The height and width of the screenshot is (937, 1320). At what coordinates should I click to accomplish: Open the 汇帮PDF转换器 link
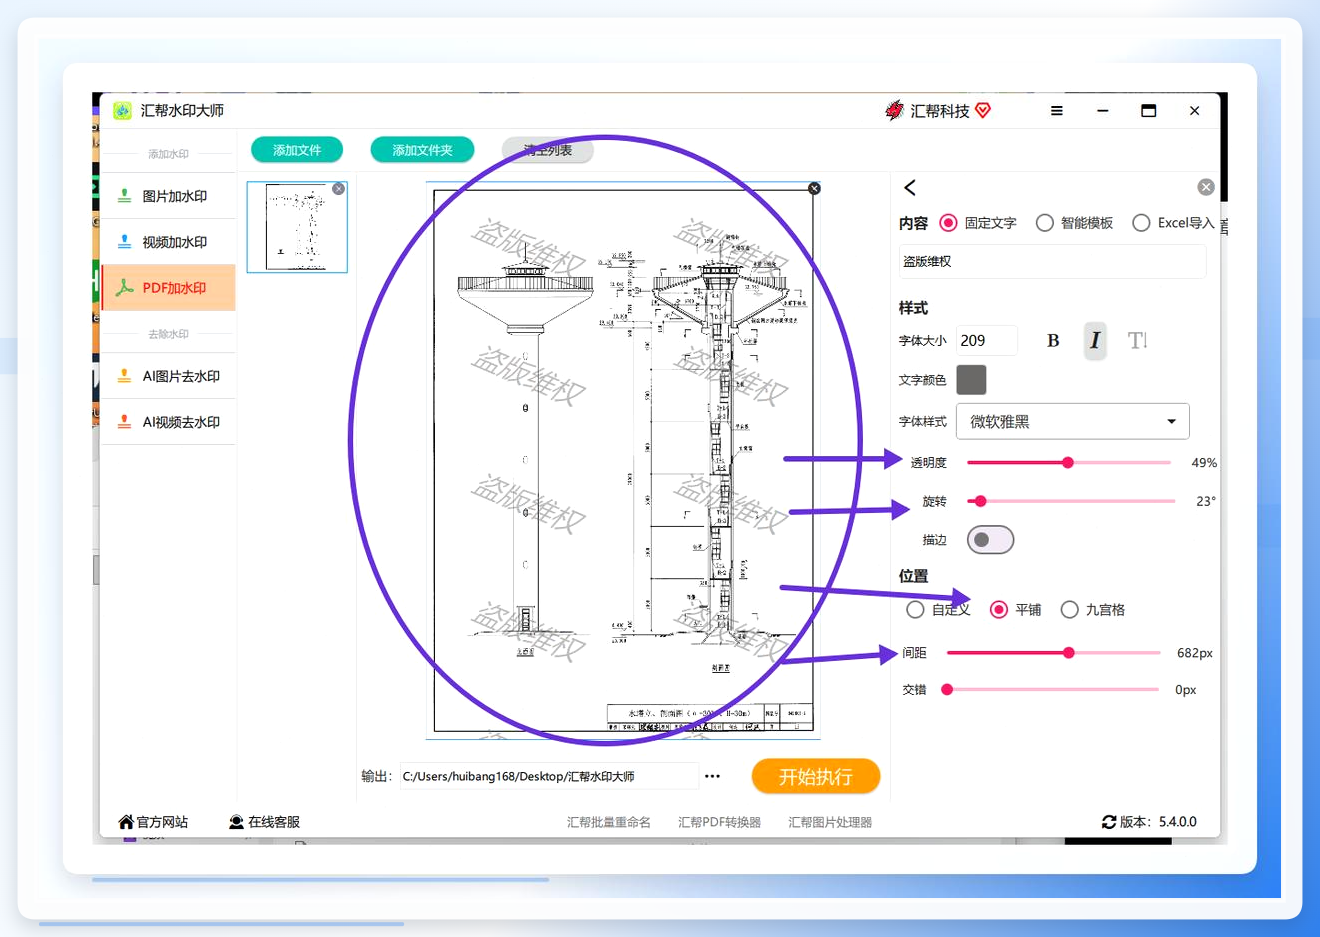click(x=719, y=822)
